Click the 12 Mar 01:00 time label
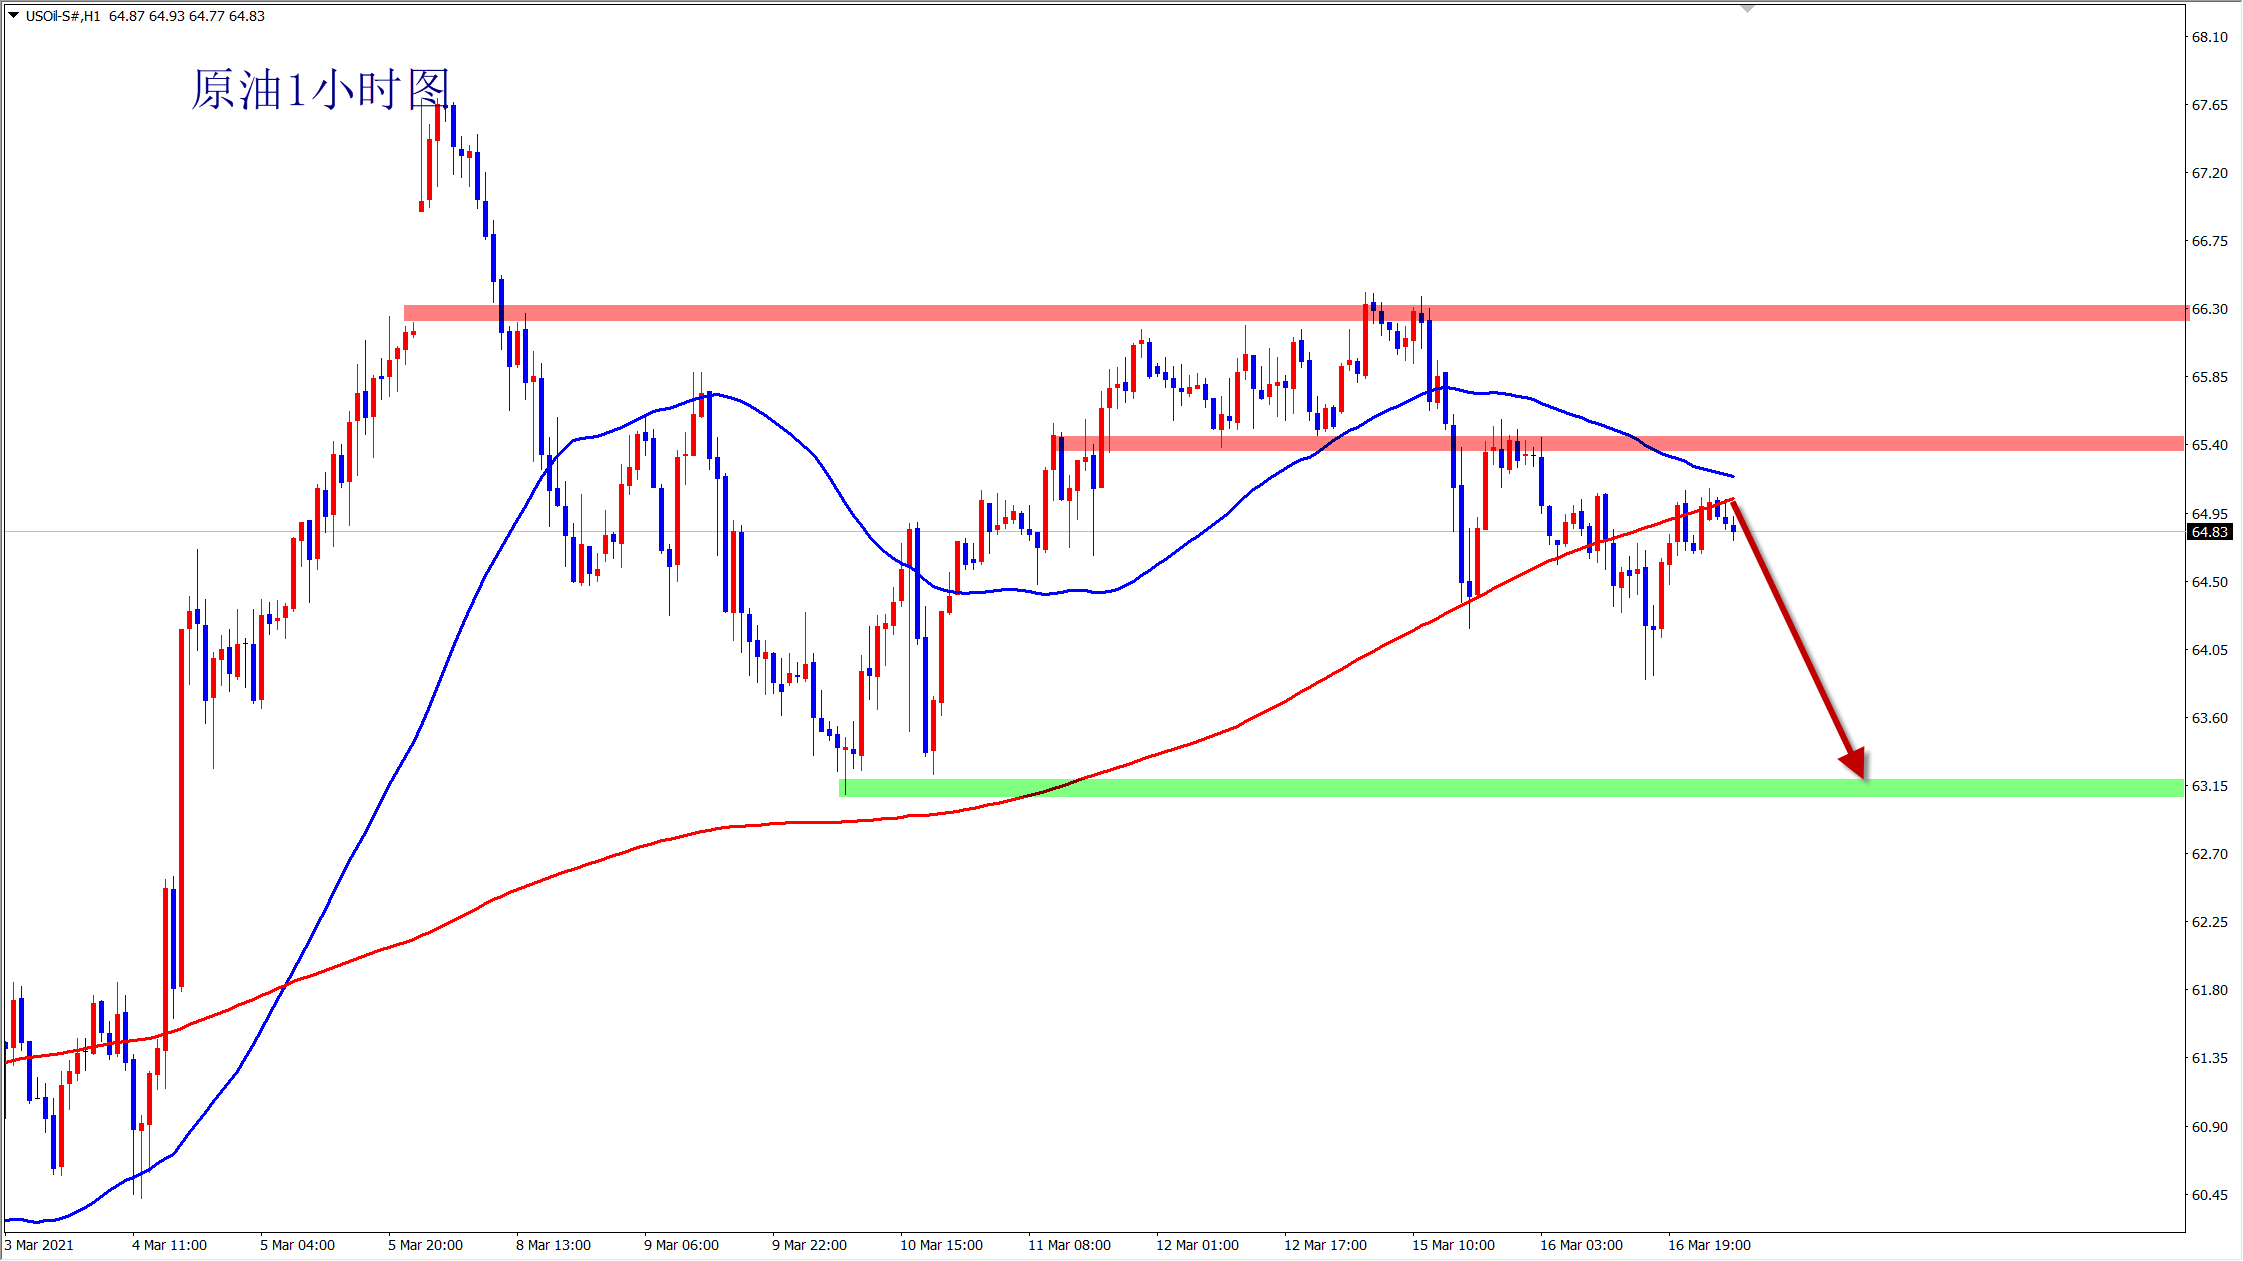This screenshot has height=1261, width=2243. 1197,1245
